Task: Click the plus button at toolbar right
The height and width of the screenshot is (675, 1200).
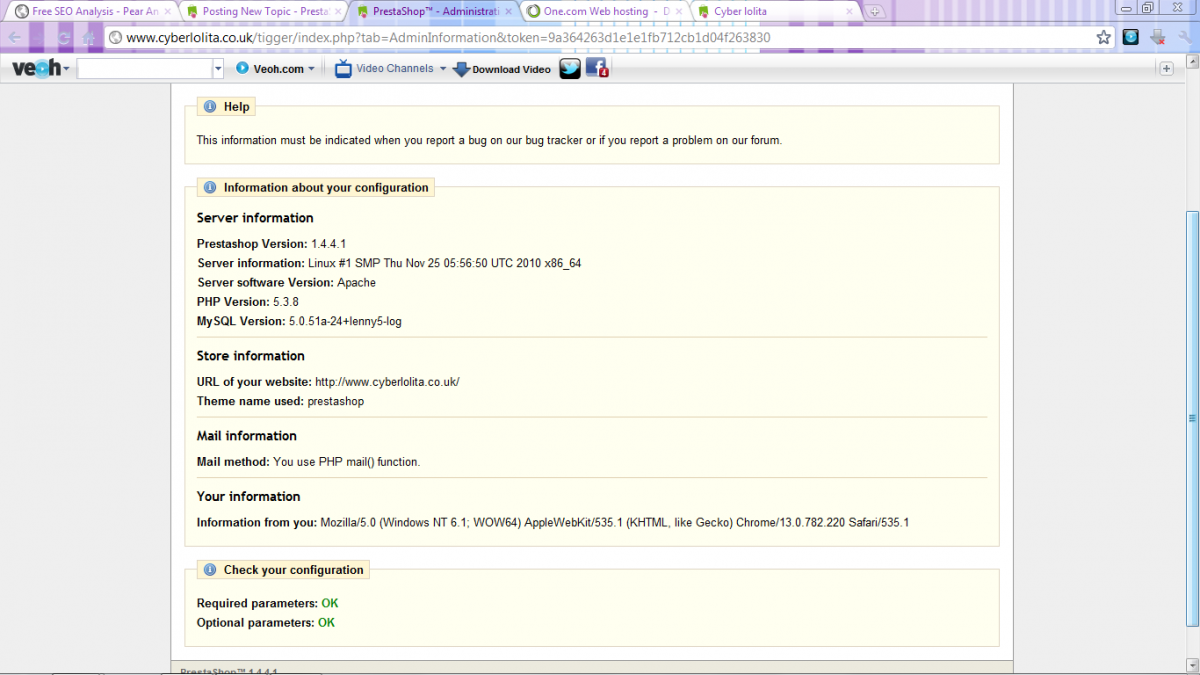Action: point(1166,68)
